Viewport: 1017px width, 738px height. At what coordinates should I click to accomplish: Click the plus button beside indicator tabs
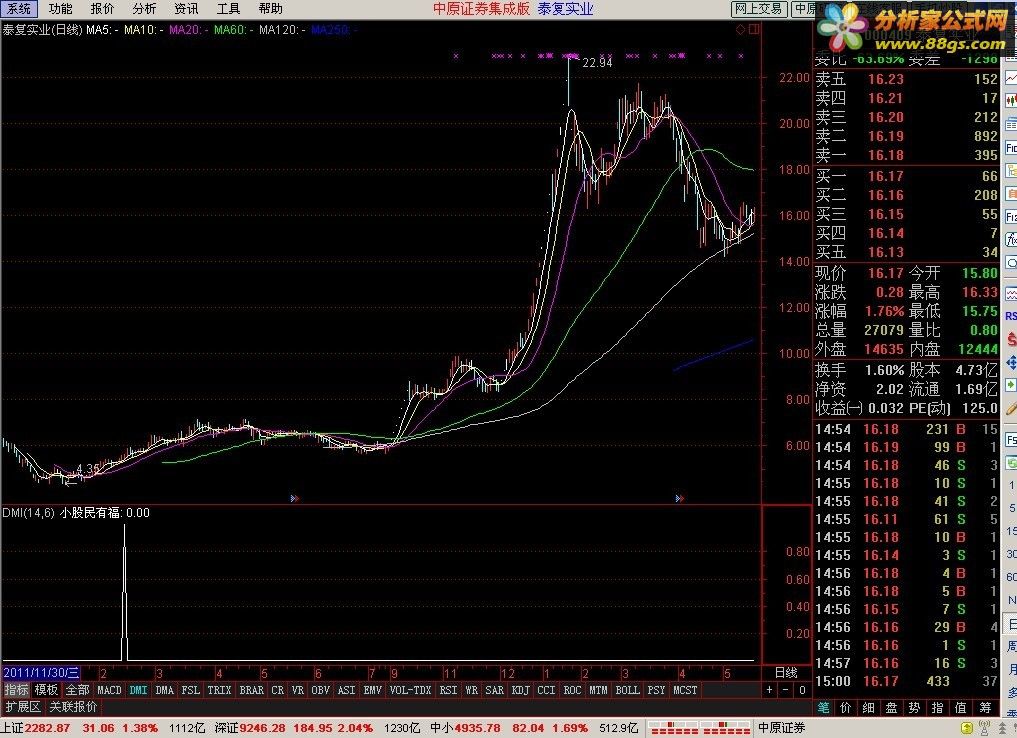pyautogui.click(x=769, y=690)
